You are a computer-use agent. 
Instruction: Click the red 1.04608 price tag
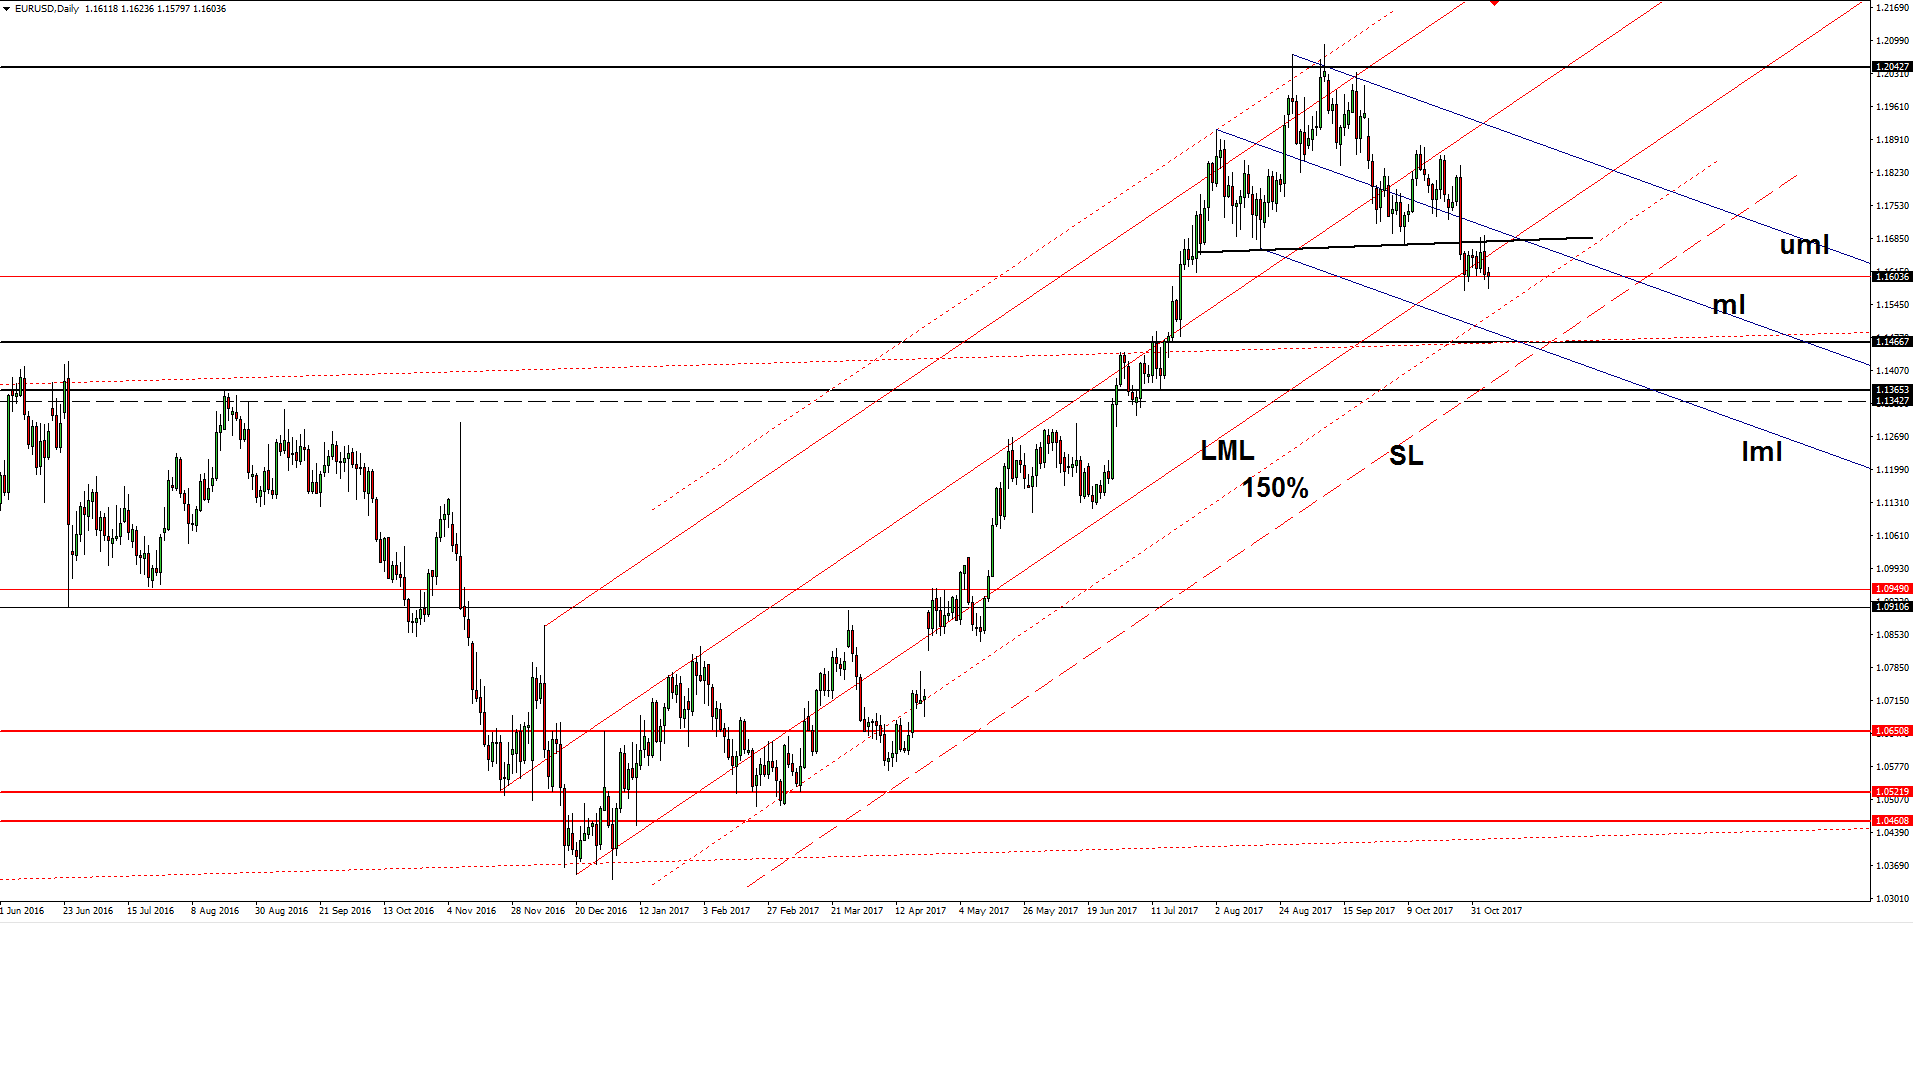[1892, 821]
